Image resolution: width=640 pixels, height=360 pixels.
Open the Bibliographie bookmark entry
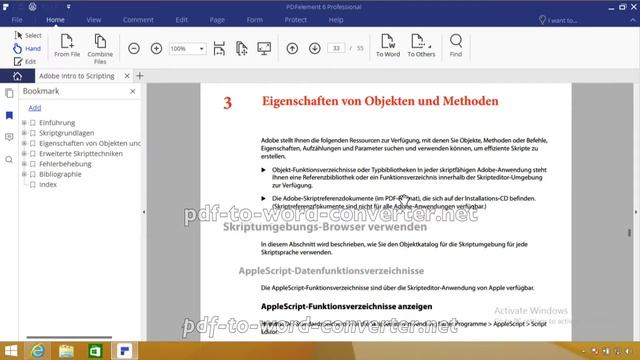(x=60, y=174)
